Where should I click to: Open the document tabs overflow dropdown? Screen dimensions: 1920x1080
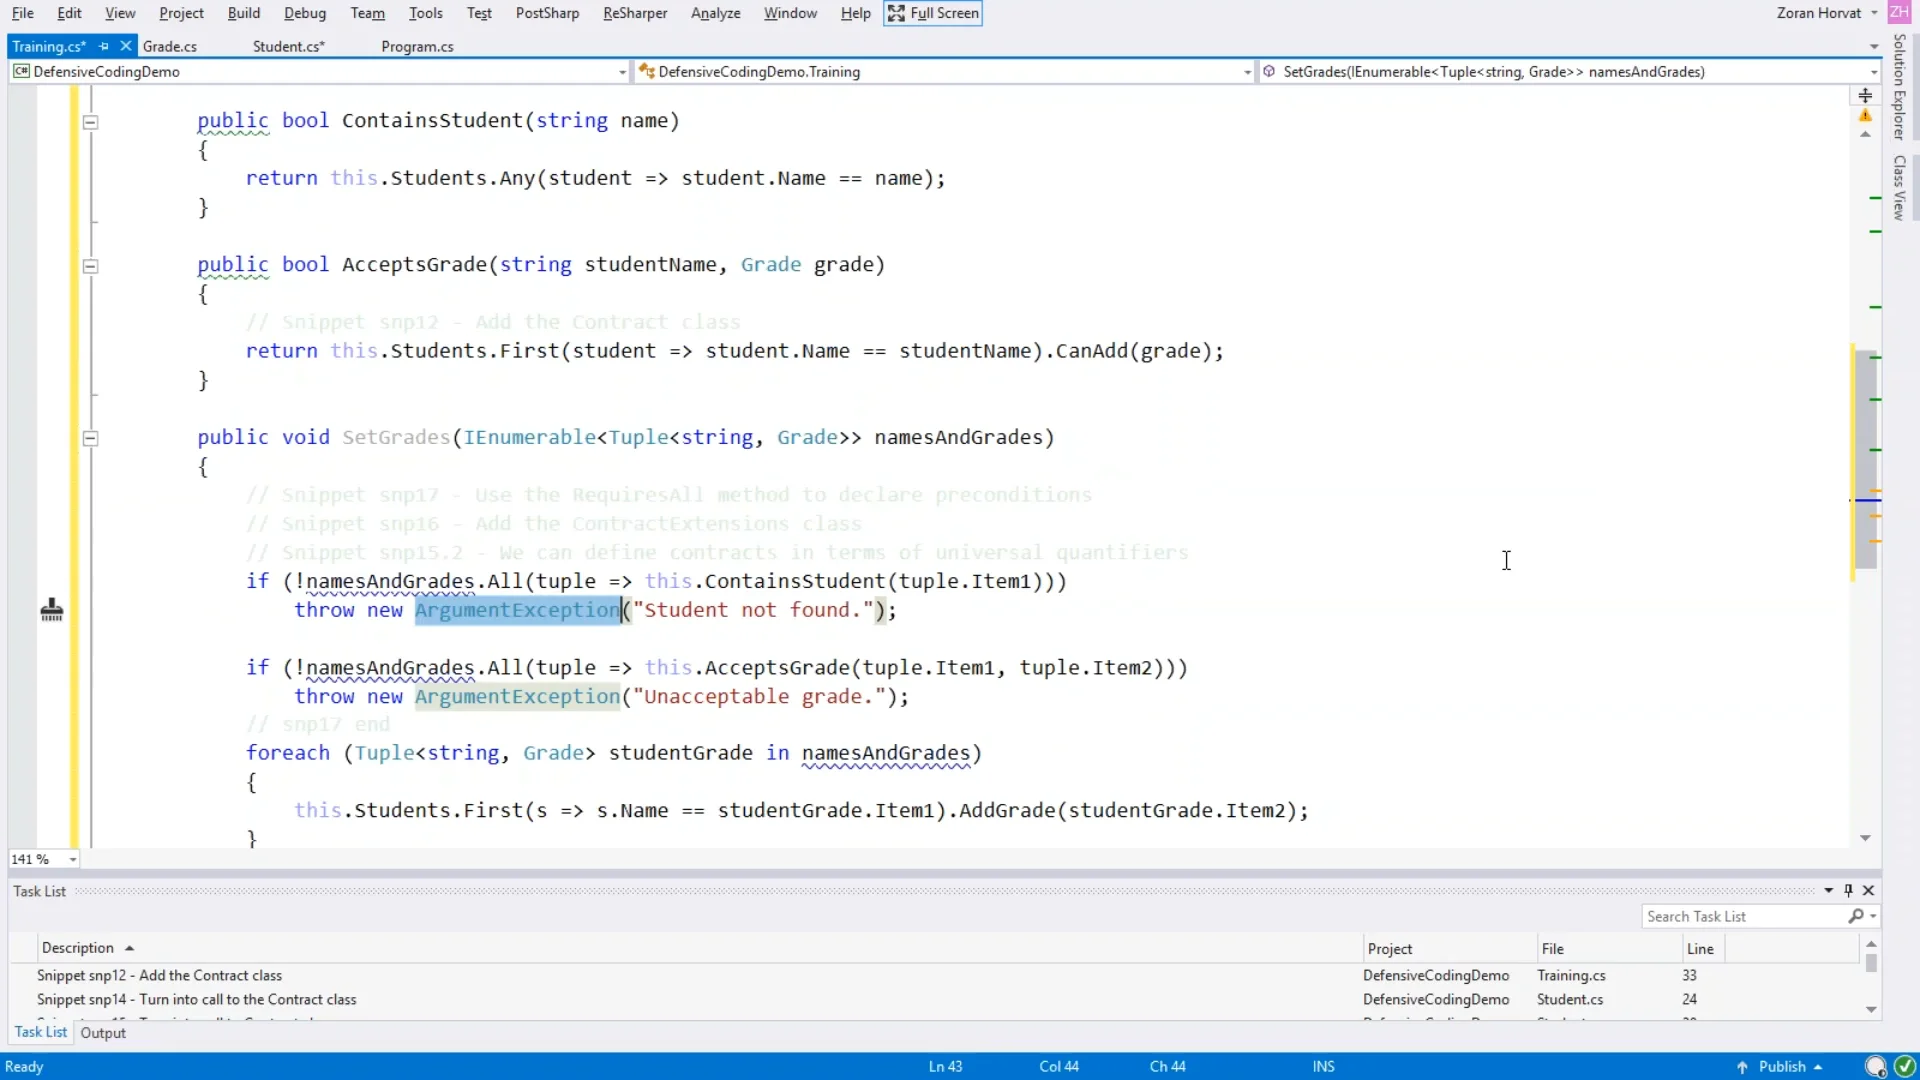pos(1873,47)
